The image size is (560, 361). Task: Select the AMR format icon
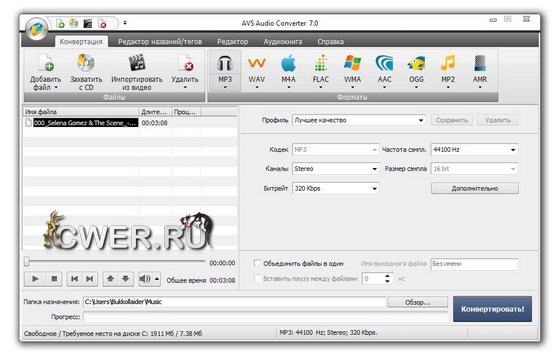pyautogui.click(x=480, y=64)
